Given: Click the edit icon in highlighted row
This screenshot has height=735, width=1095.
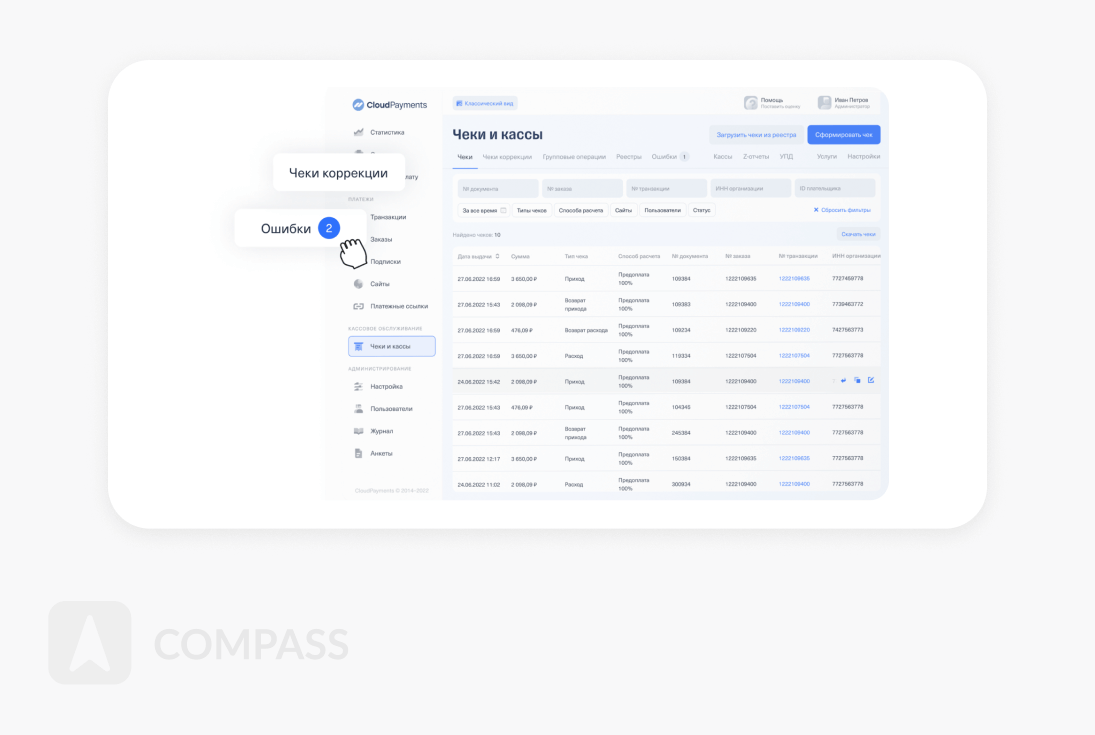Looking at the screenshot, I should click(x=871, y=381).
